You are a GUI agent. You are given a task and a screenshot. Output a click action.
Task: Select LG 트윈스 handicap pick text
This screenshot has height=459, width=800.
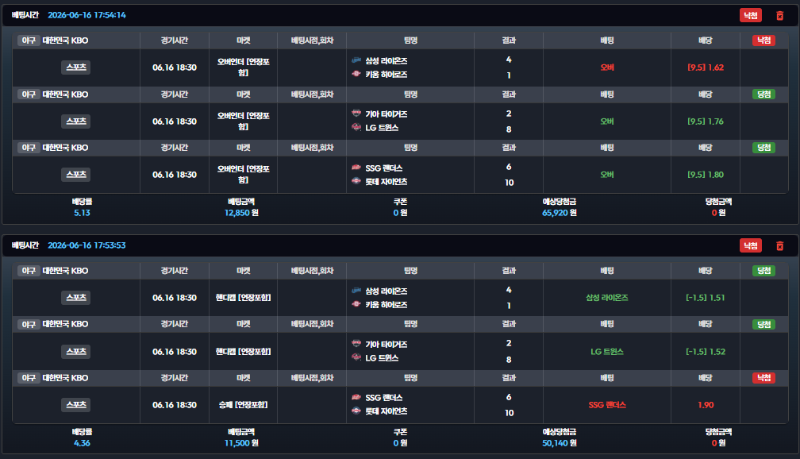(607, 351)
